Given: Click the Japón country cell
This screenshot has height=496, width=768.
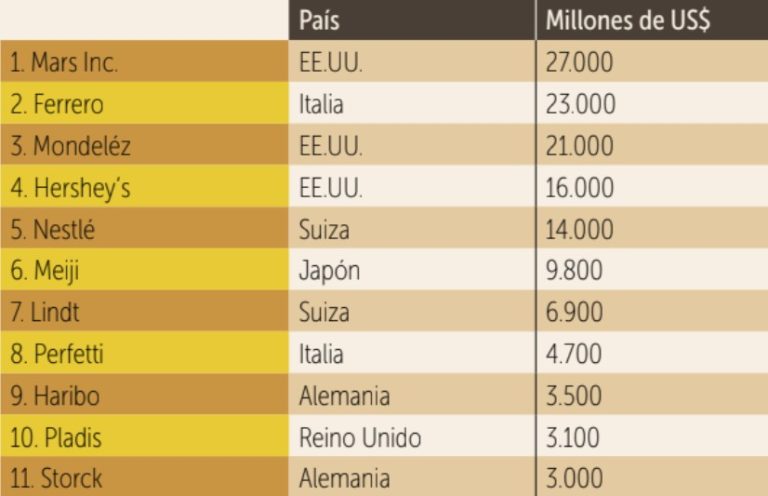Looking at the screenshot, I should coord(329,271).
